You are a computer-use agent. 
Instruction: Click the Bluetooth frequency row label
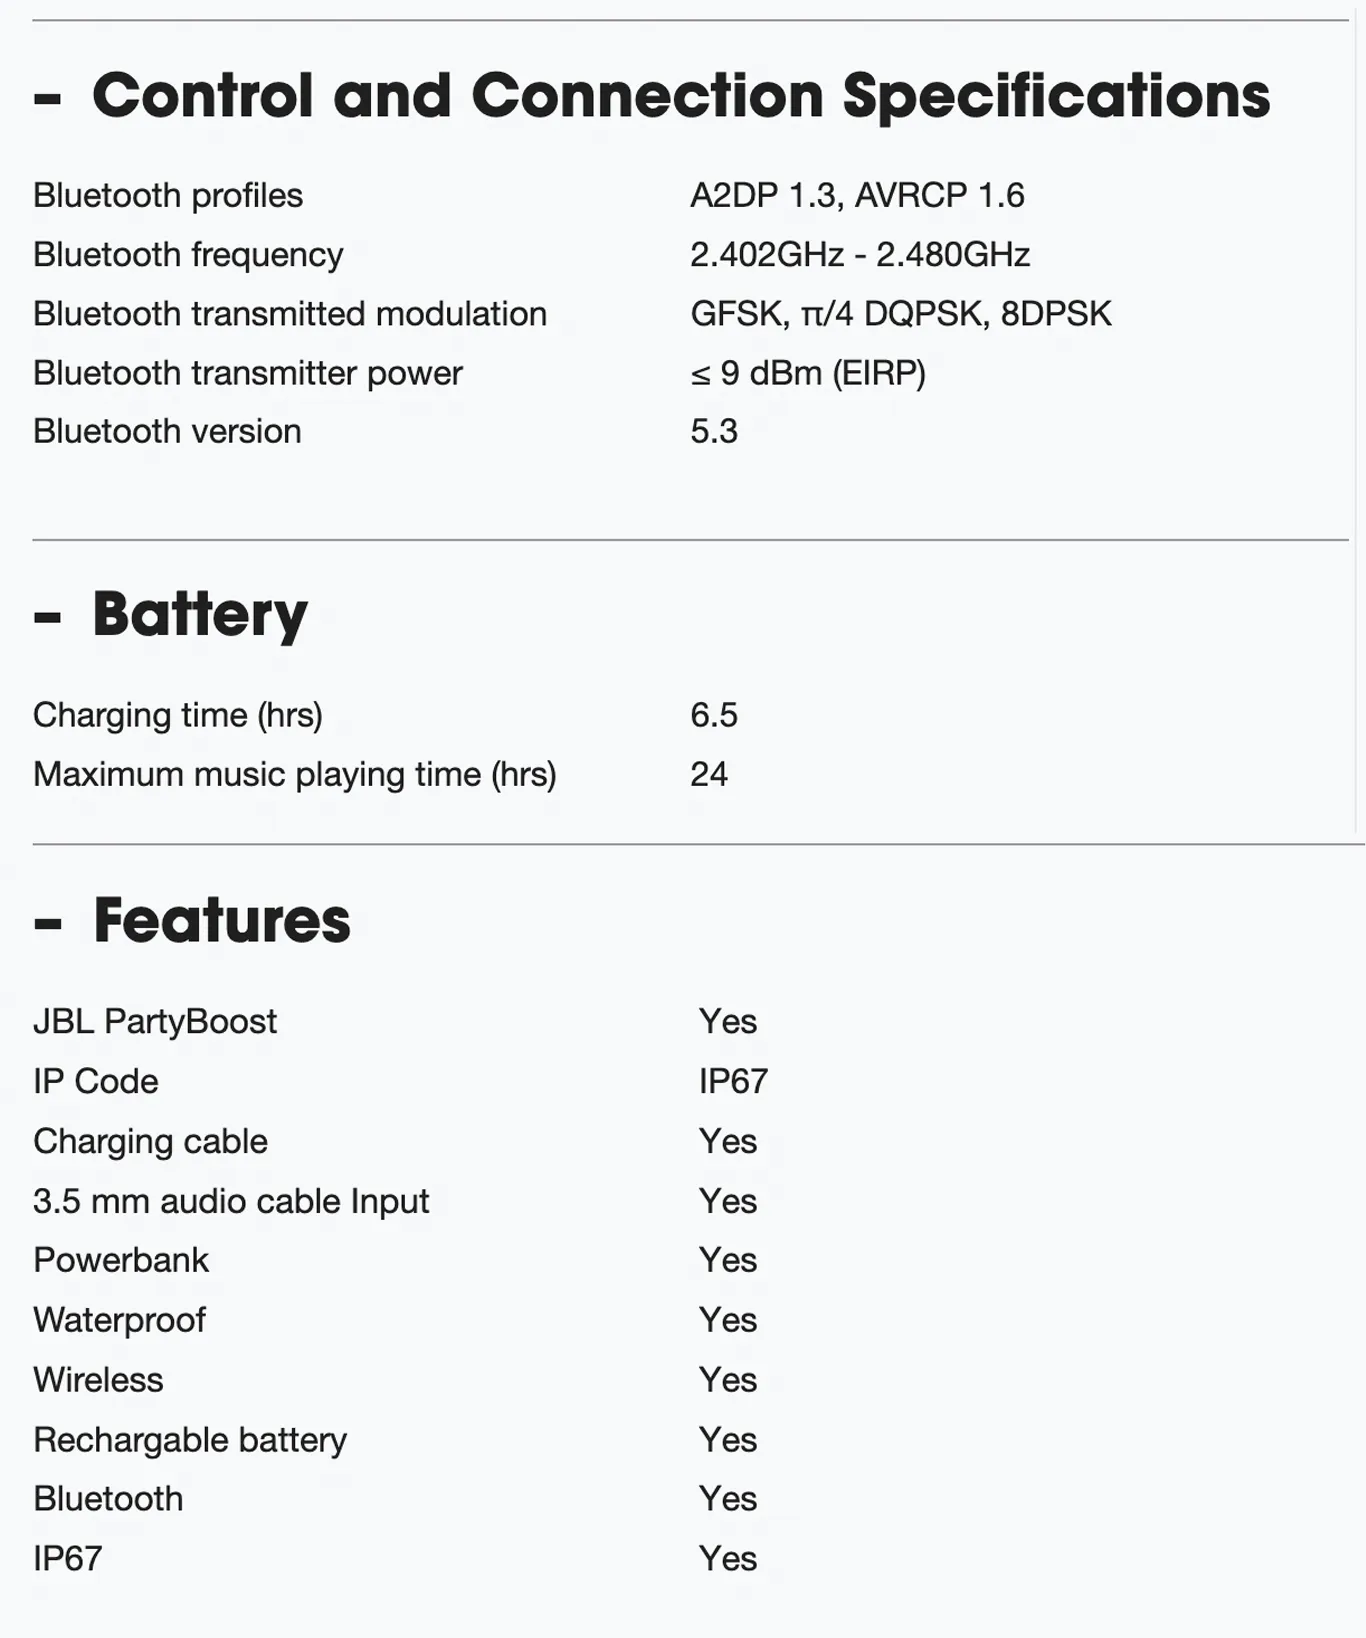(188, 255)
